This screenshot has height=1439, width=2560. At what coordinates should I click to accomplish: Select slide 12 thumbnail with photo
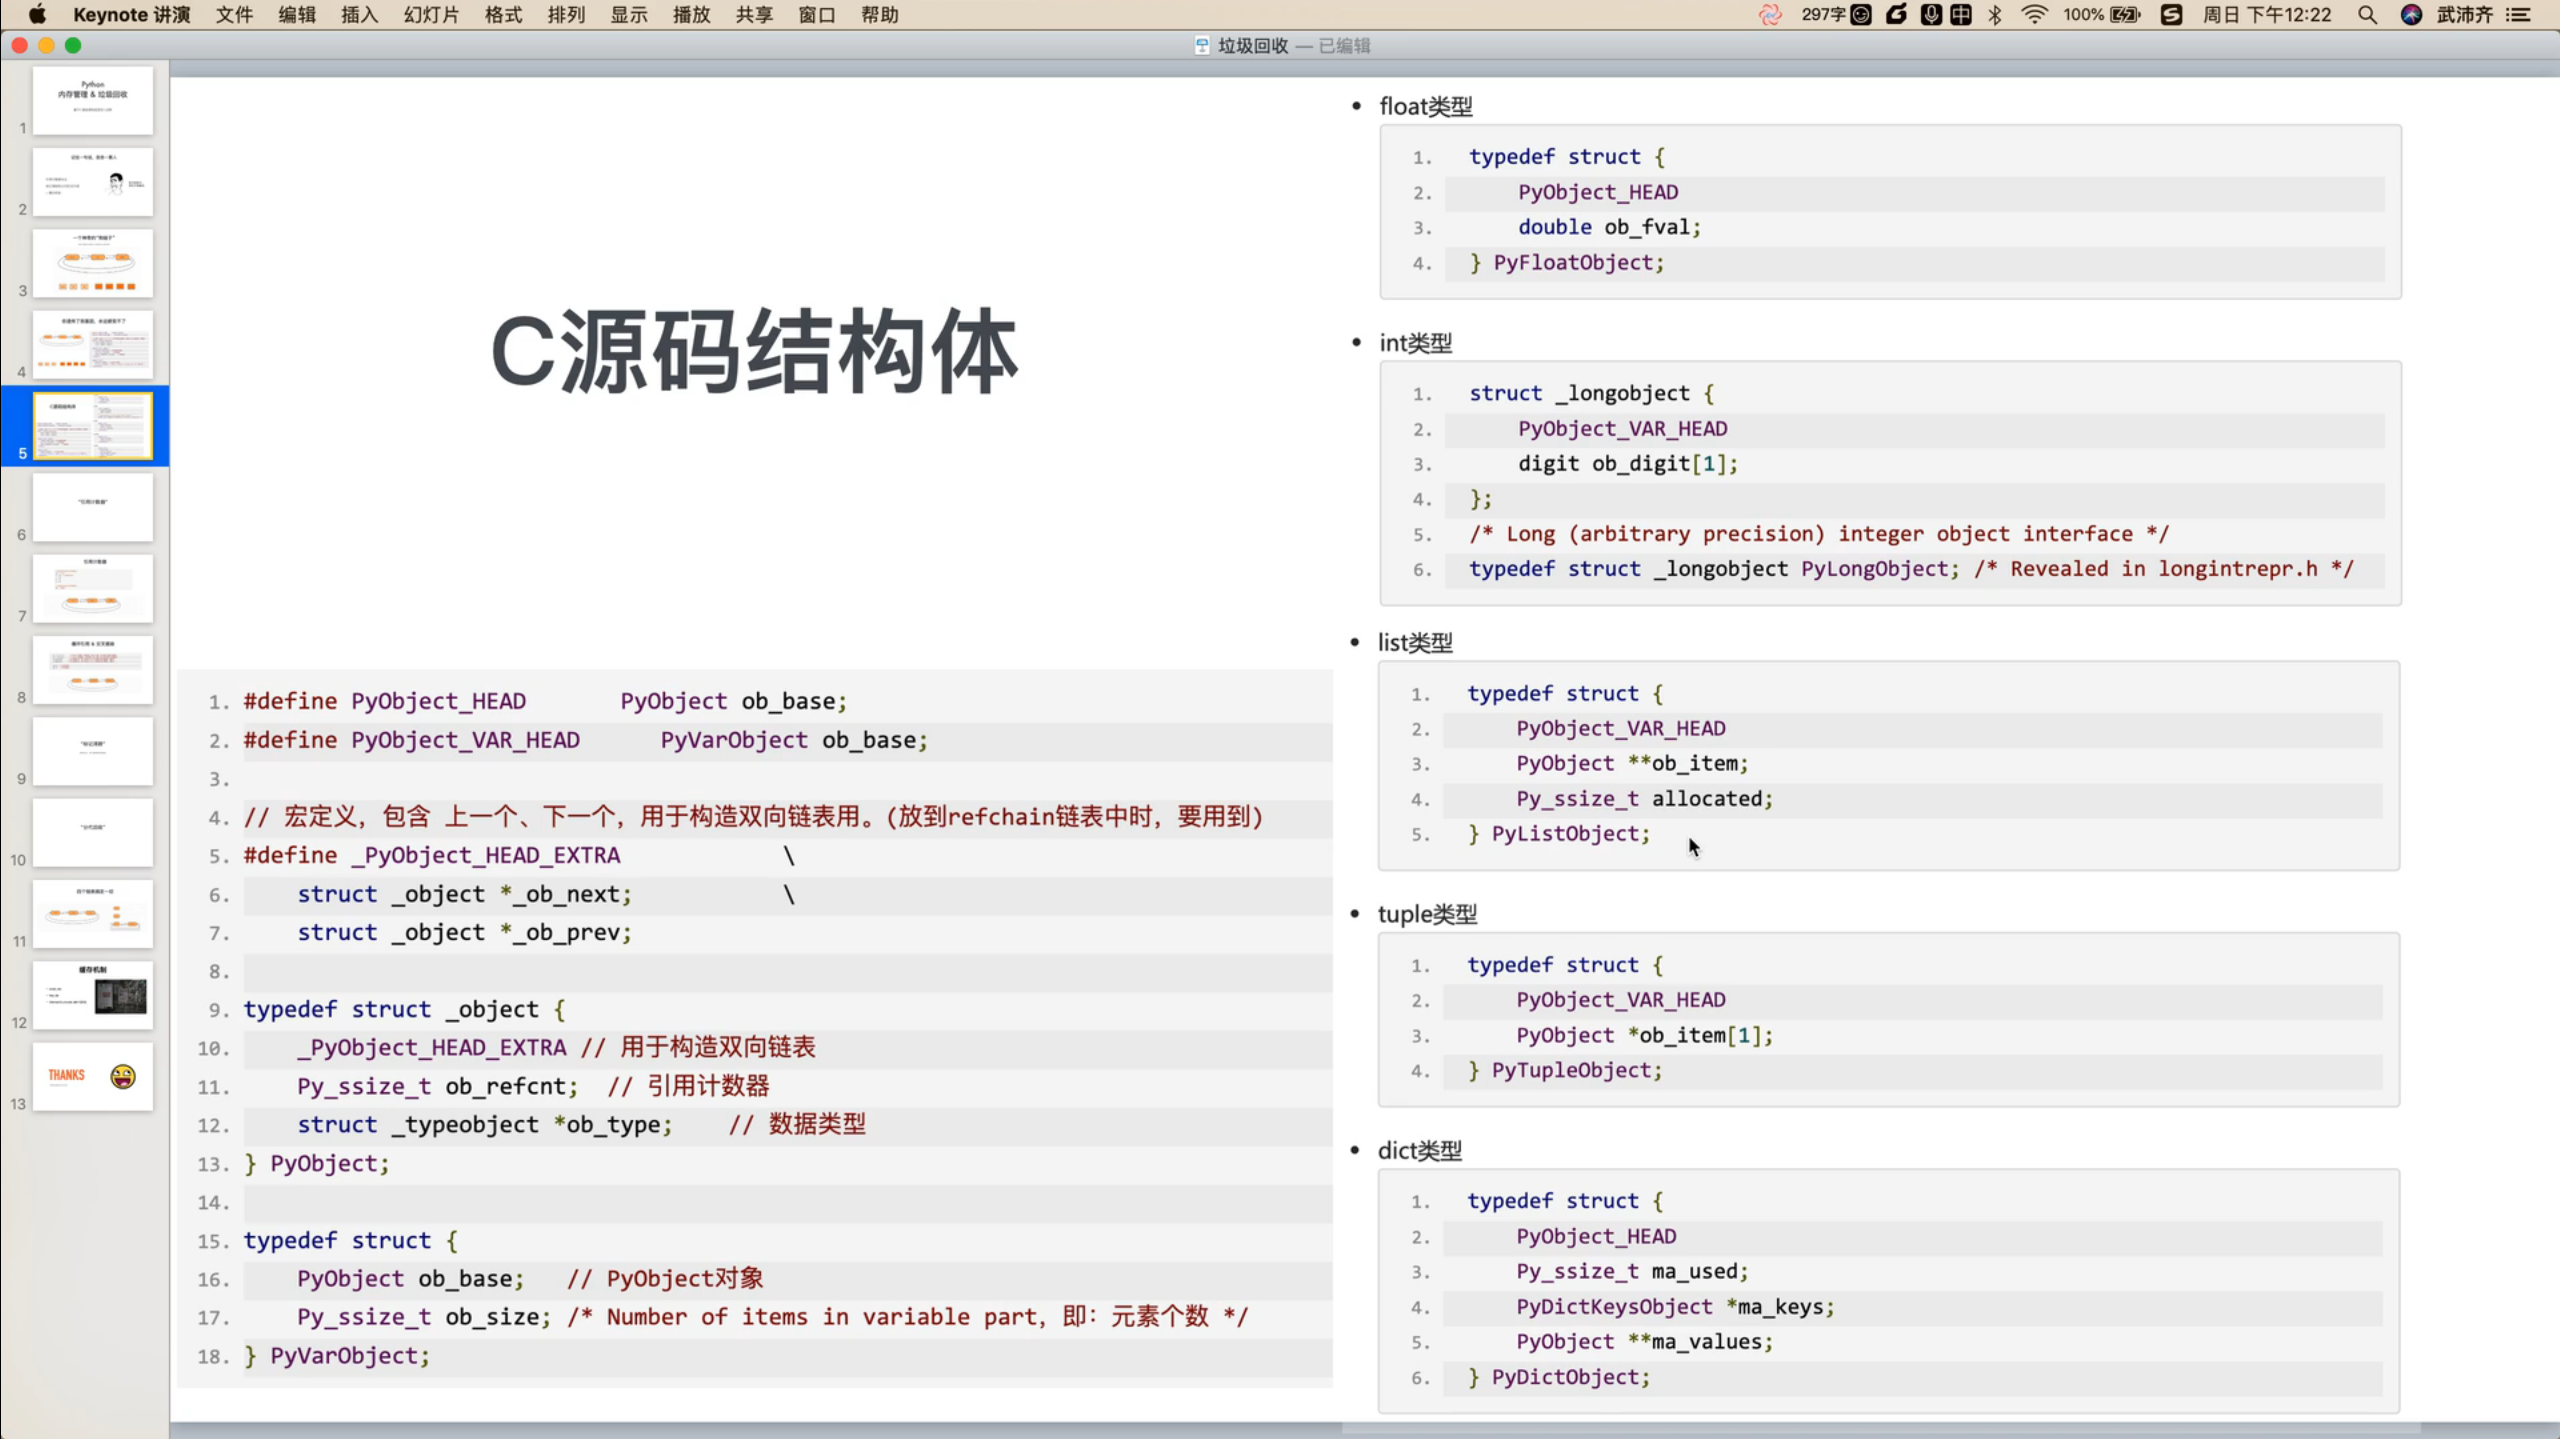(93, 995)
